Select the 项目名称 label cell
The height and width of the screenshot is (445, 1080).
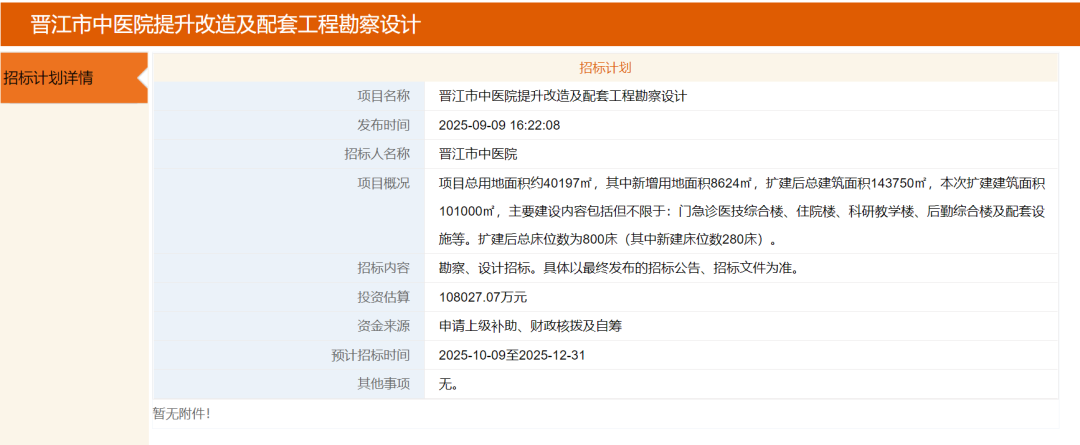click(289, 96)
